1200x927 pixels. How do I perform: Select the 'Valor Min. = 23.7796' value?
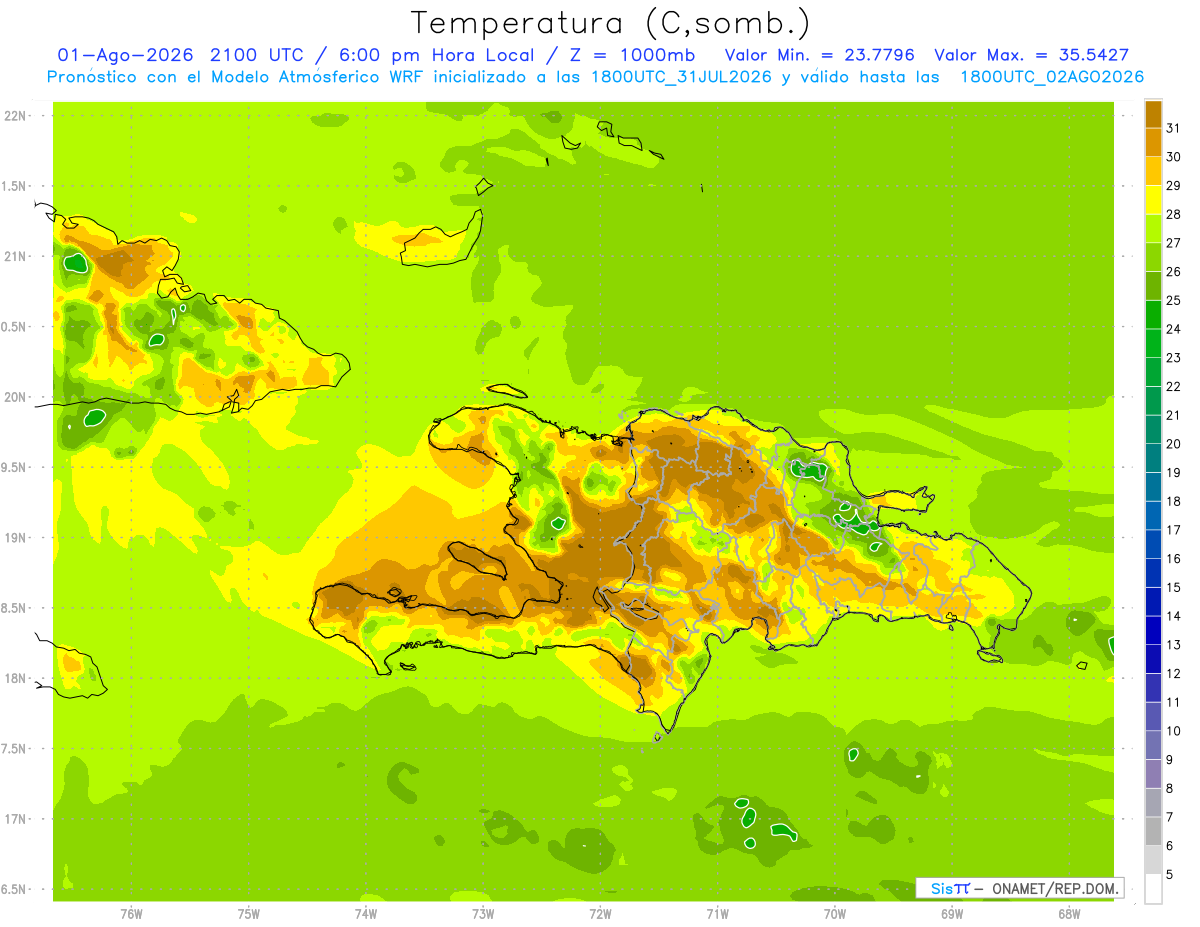819,55
